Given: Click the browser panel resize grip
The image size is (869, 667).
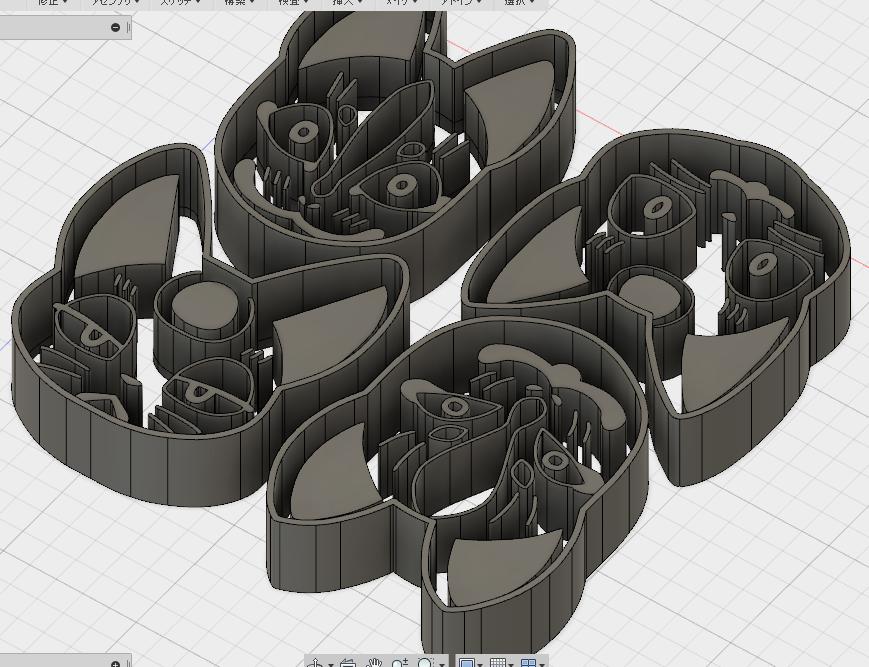Looking at the screenshot, I should [129, 27].
